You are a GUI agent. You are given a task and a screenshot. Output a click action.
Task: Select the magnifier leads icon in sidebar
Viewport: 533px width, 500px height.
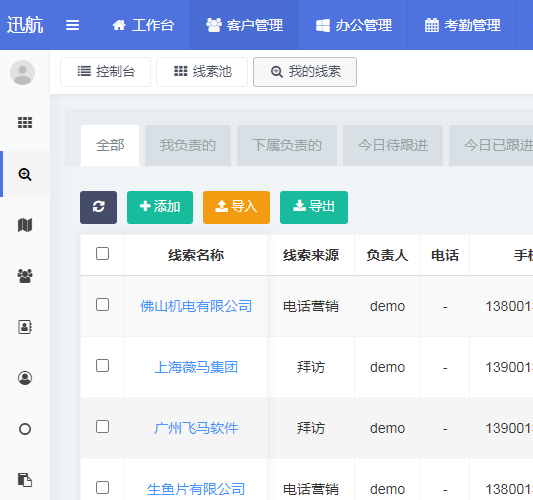click(25, 174)
